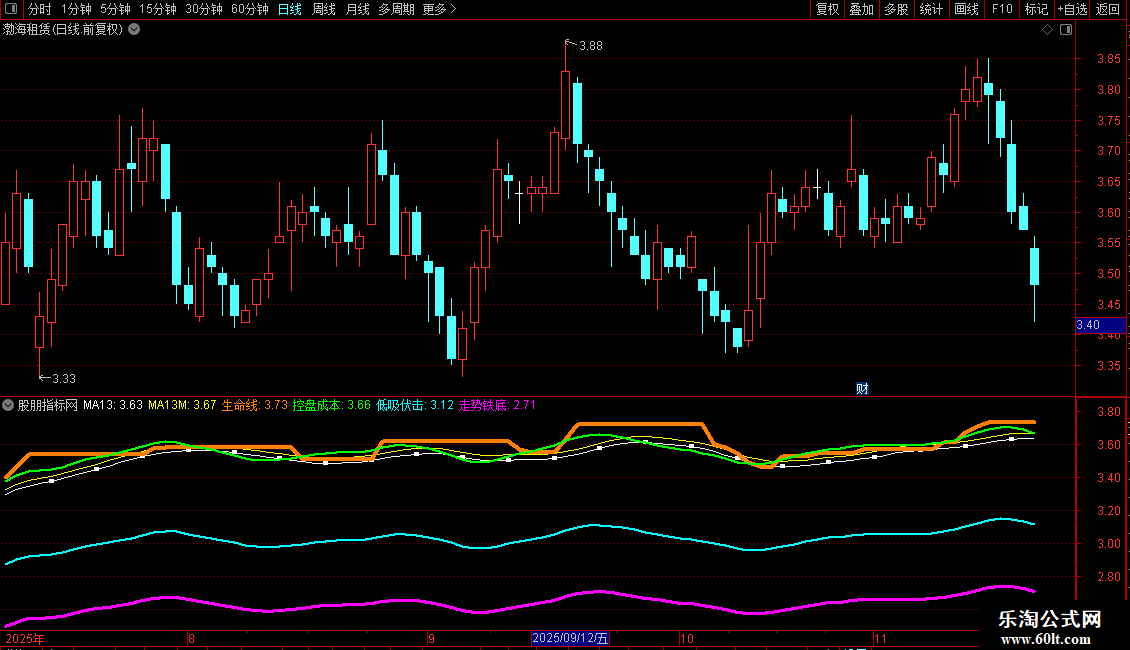Open 多周期 multi-period view
Viewport: 1130px width, 650px height.
(x=396, y=9)
